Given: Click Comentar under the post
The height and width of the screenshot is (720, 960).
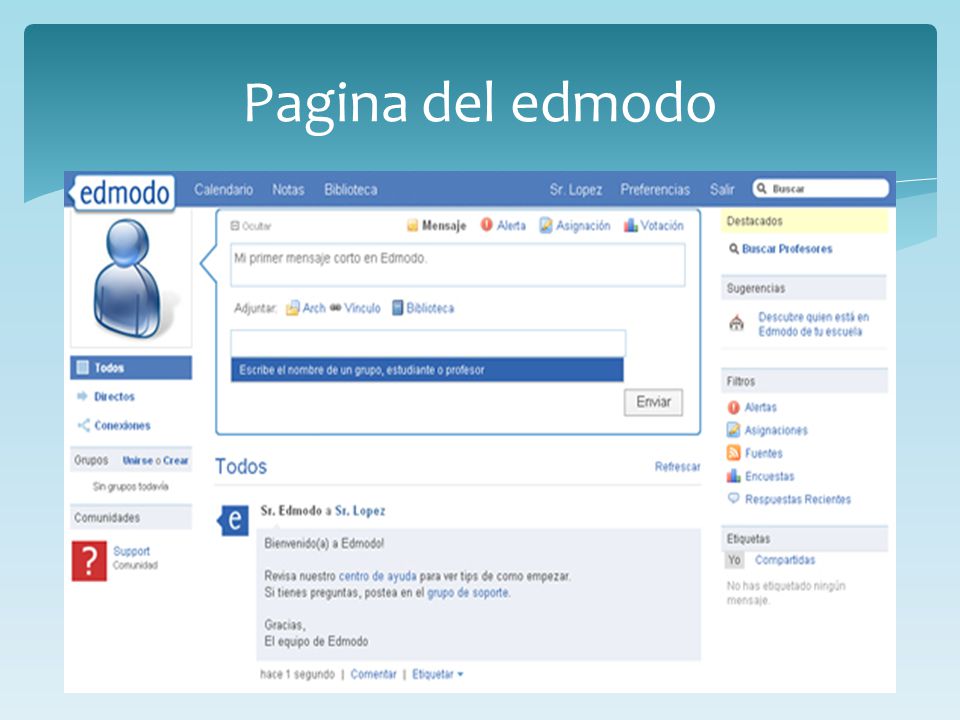Looking at the screenshot, I should (373, 674).
